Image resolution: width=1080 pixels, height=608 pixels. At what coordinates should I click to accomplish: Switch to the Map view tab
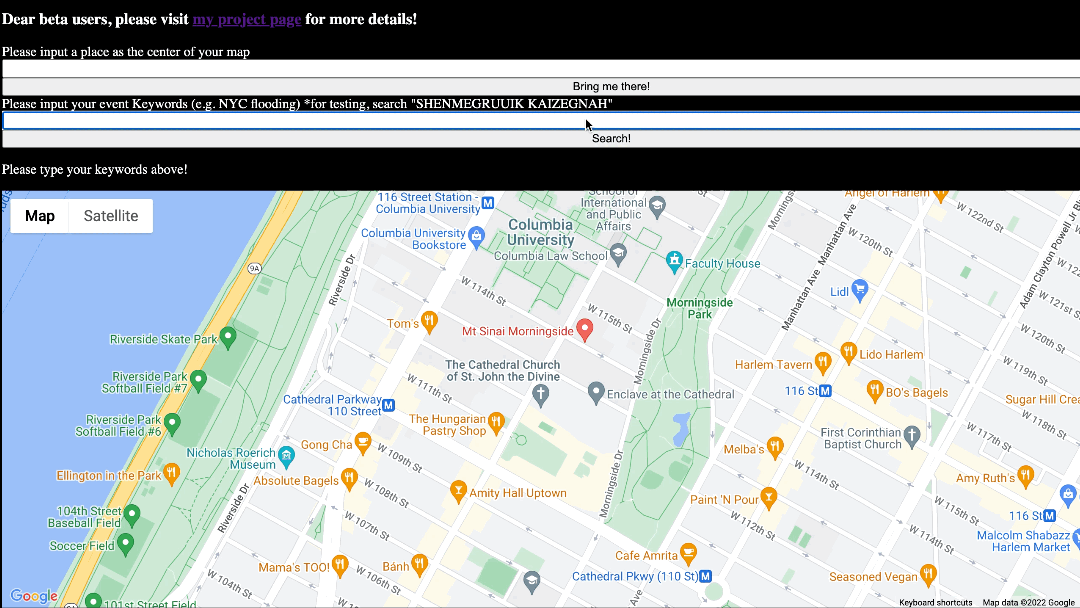click(40, 216)
